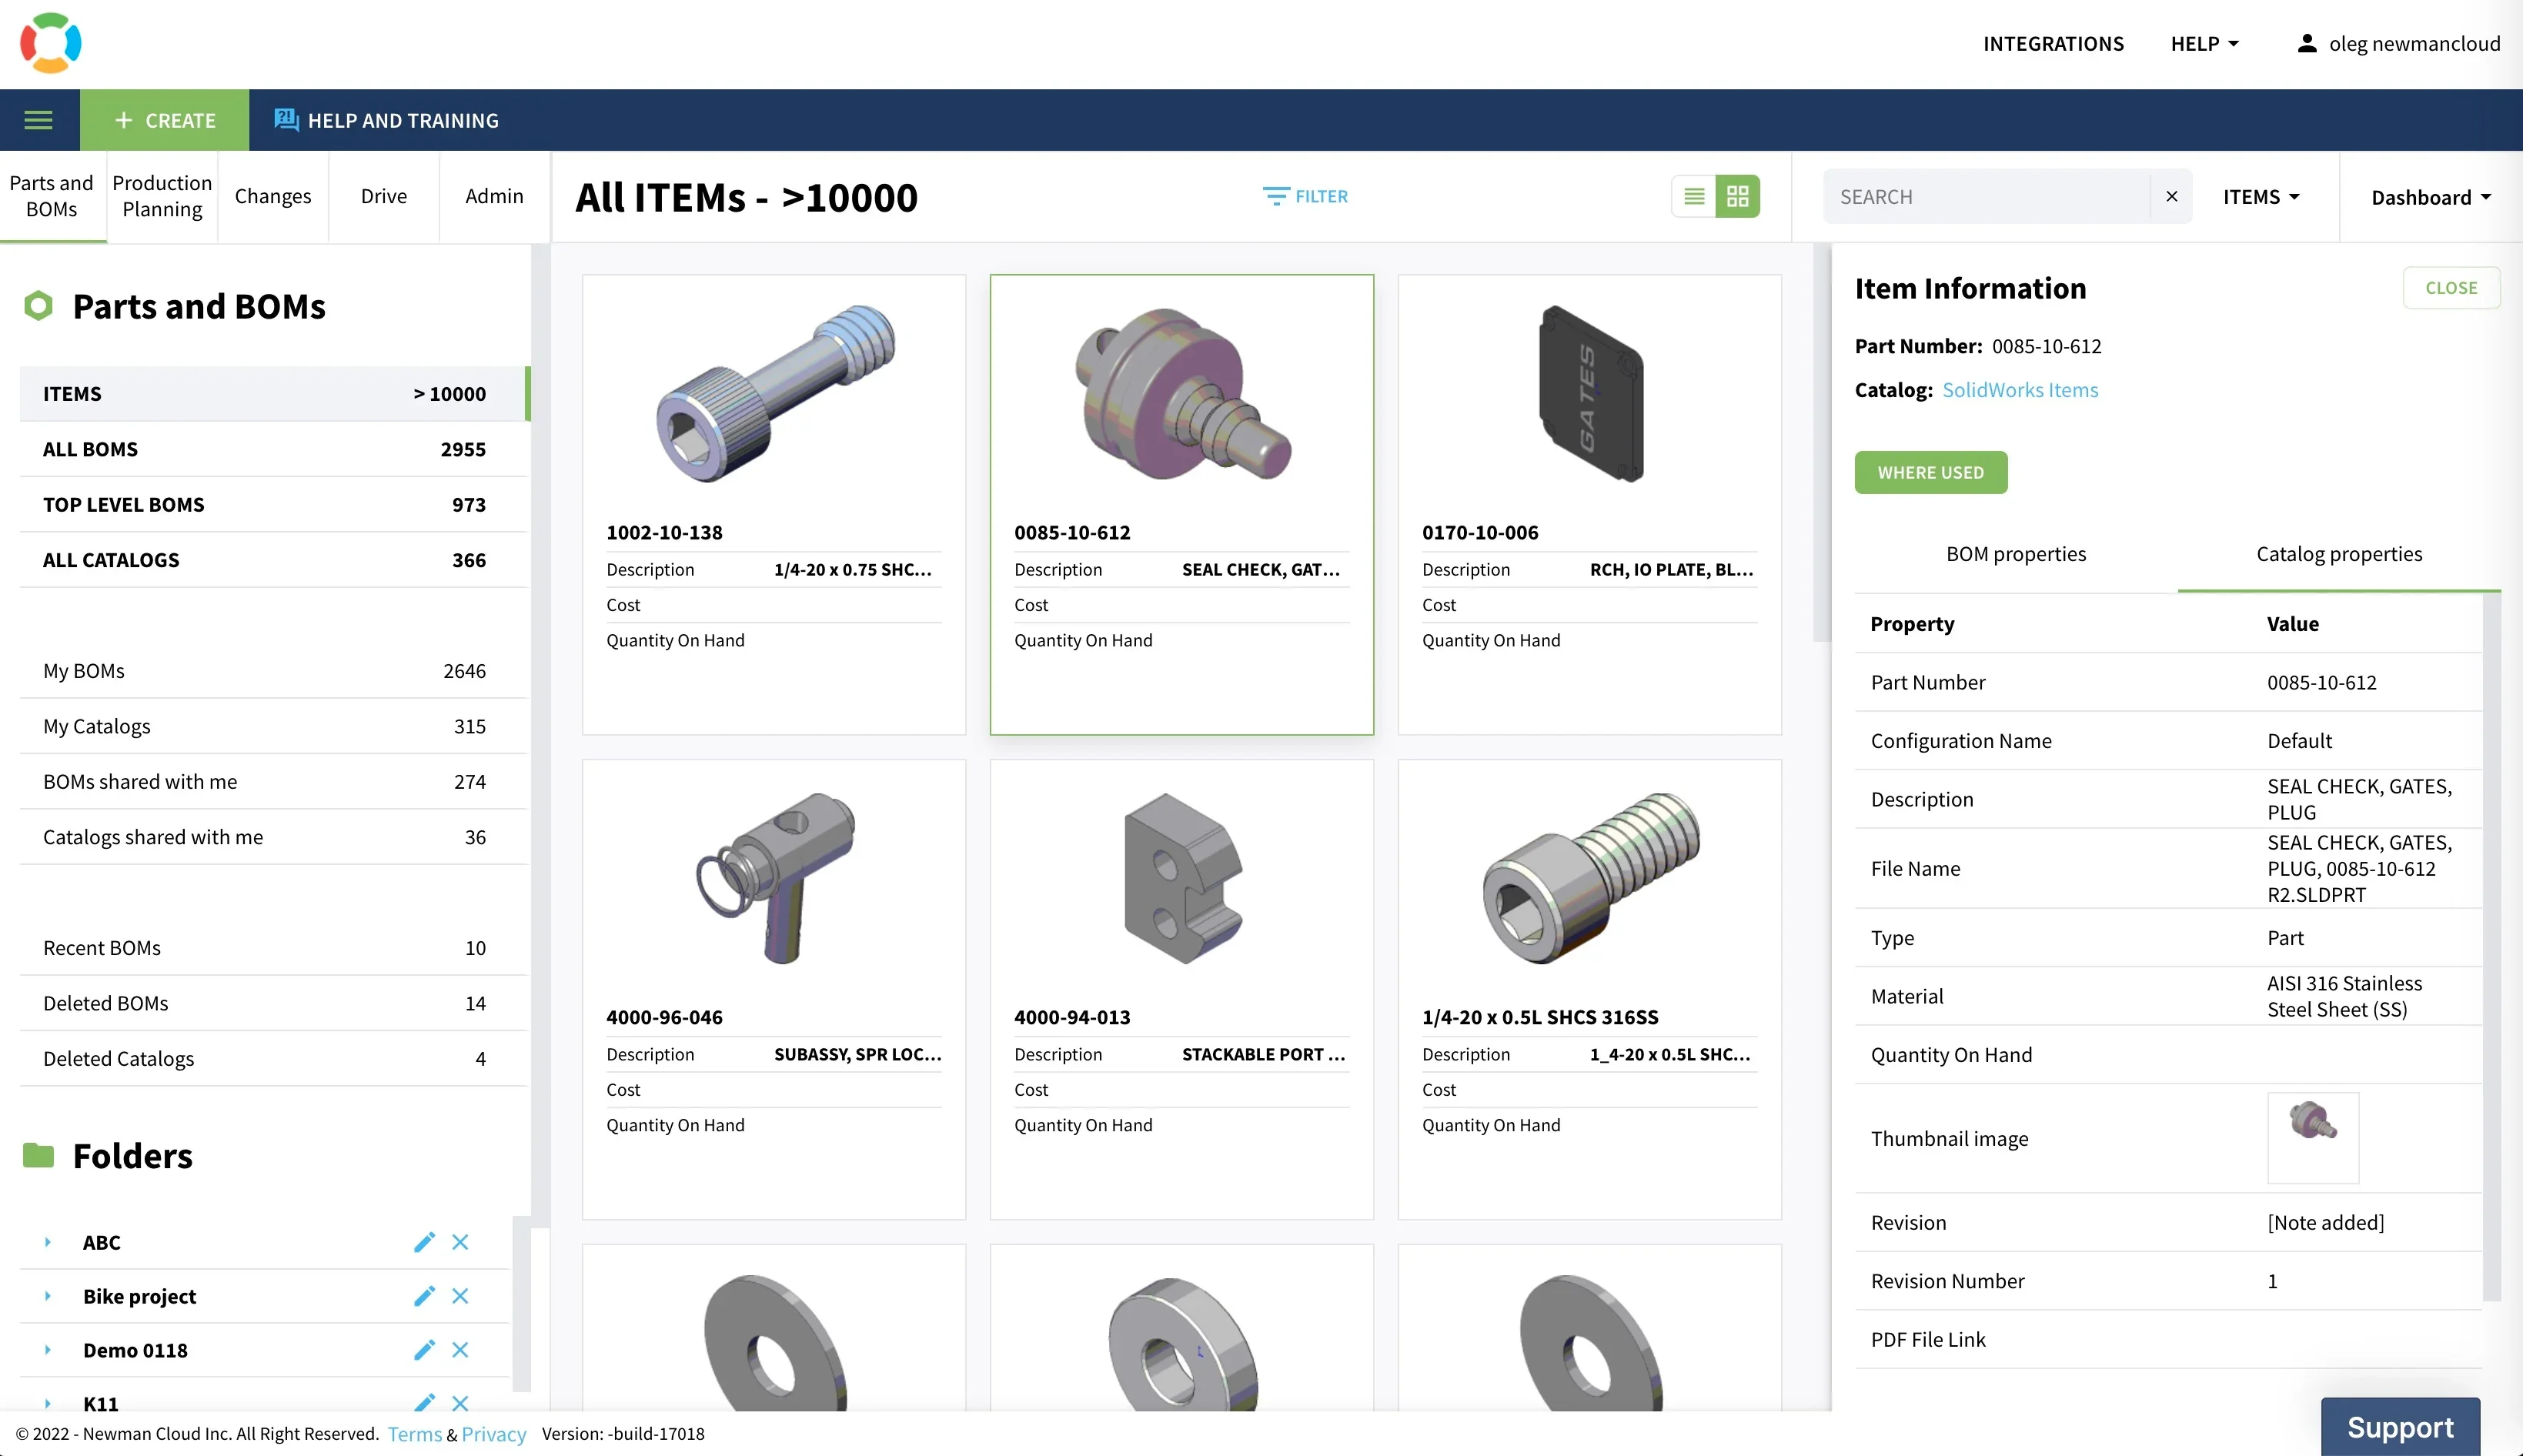Switch to list view layout
Image resolution: width=2523 pixels, height=1456 pixels.
pos(1693,196)
